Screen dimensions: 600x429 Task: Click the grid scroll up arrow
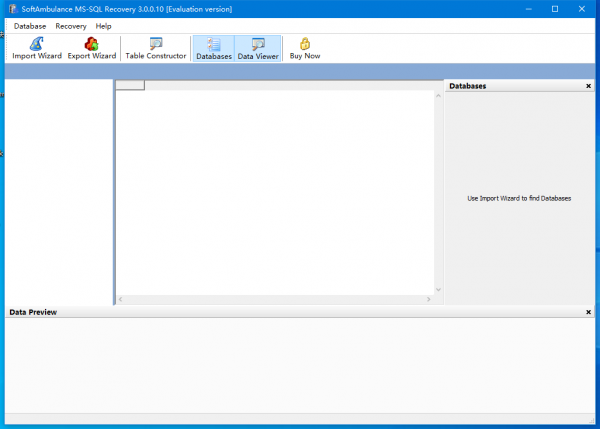439,96
